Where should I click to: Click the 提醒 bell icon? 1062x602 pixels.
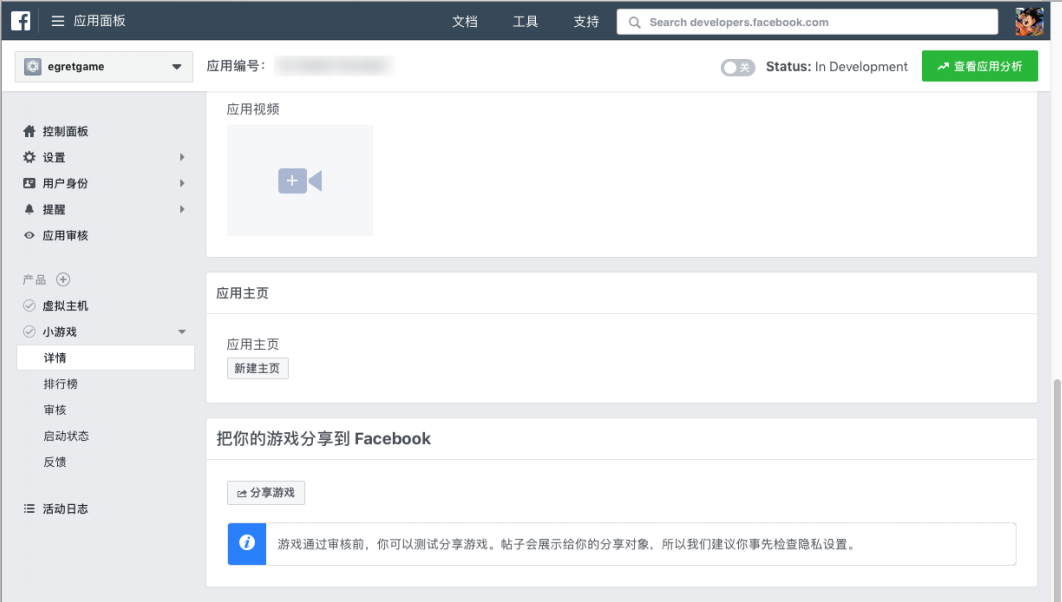(x=32, y=209)
